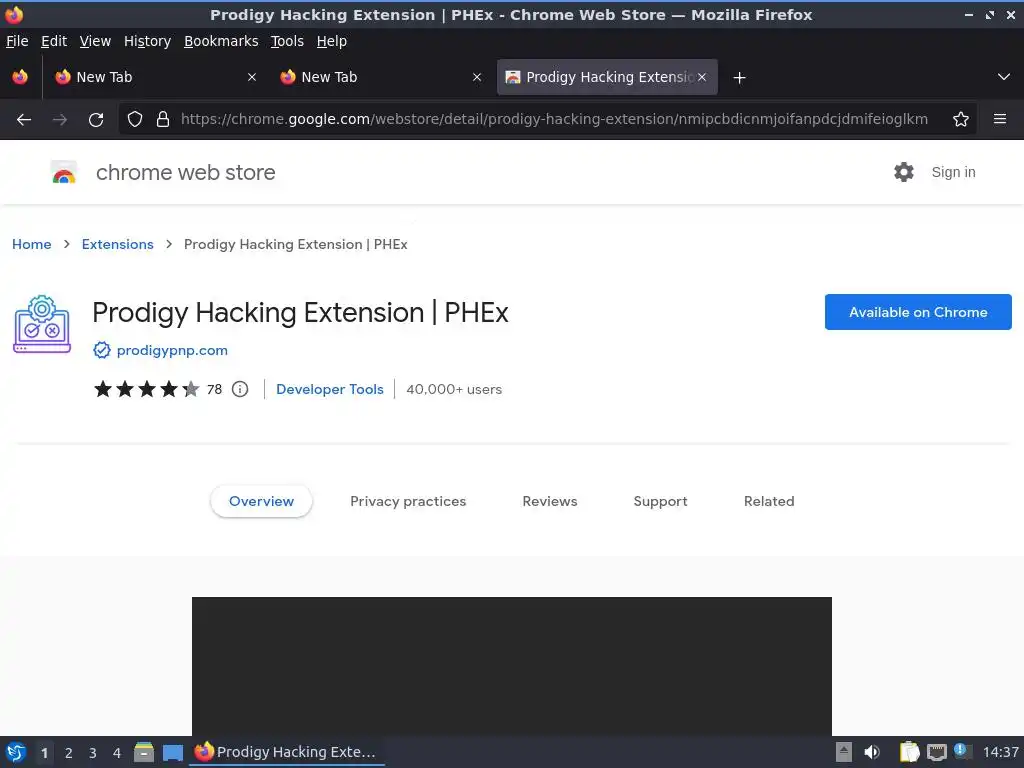Close the Prodigy Hacking Extension tab
This screenshot has width=1024, height=768.
(x=702, y=77)
